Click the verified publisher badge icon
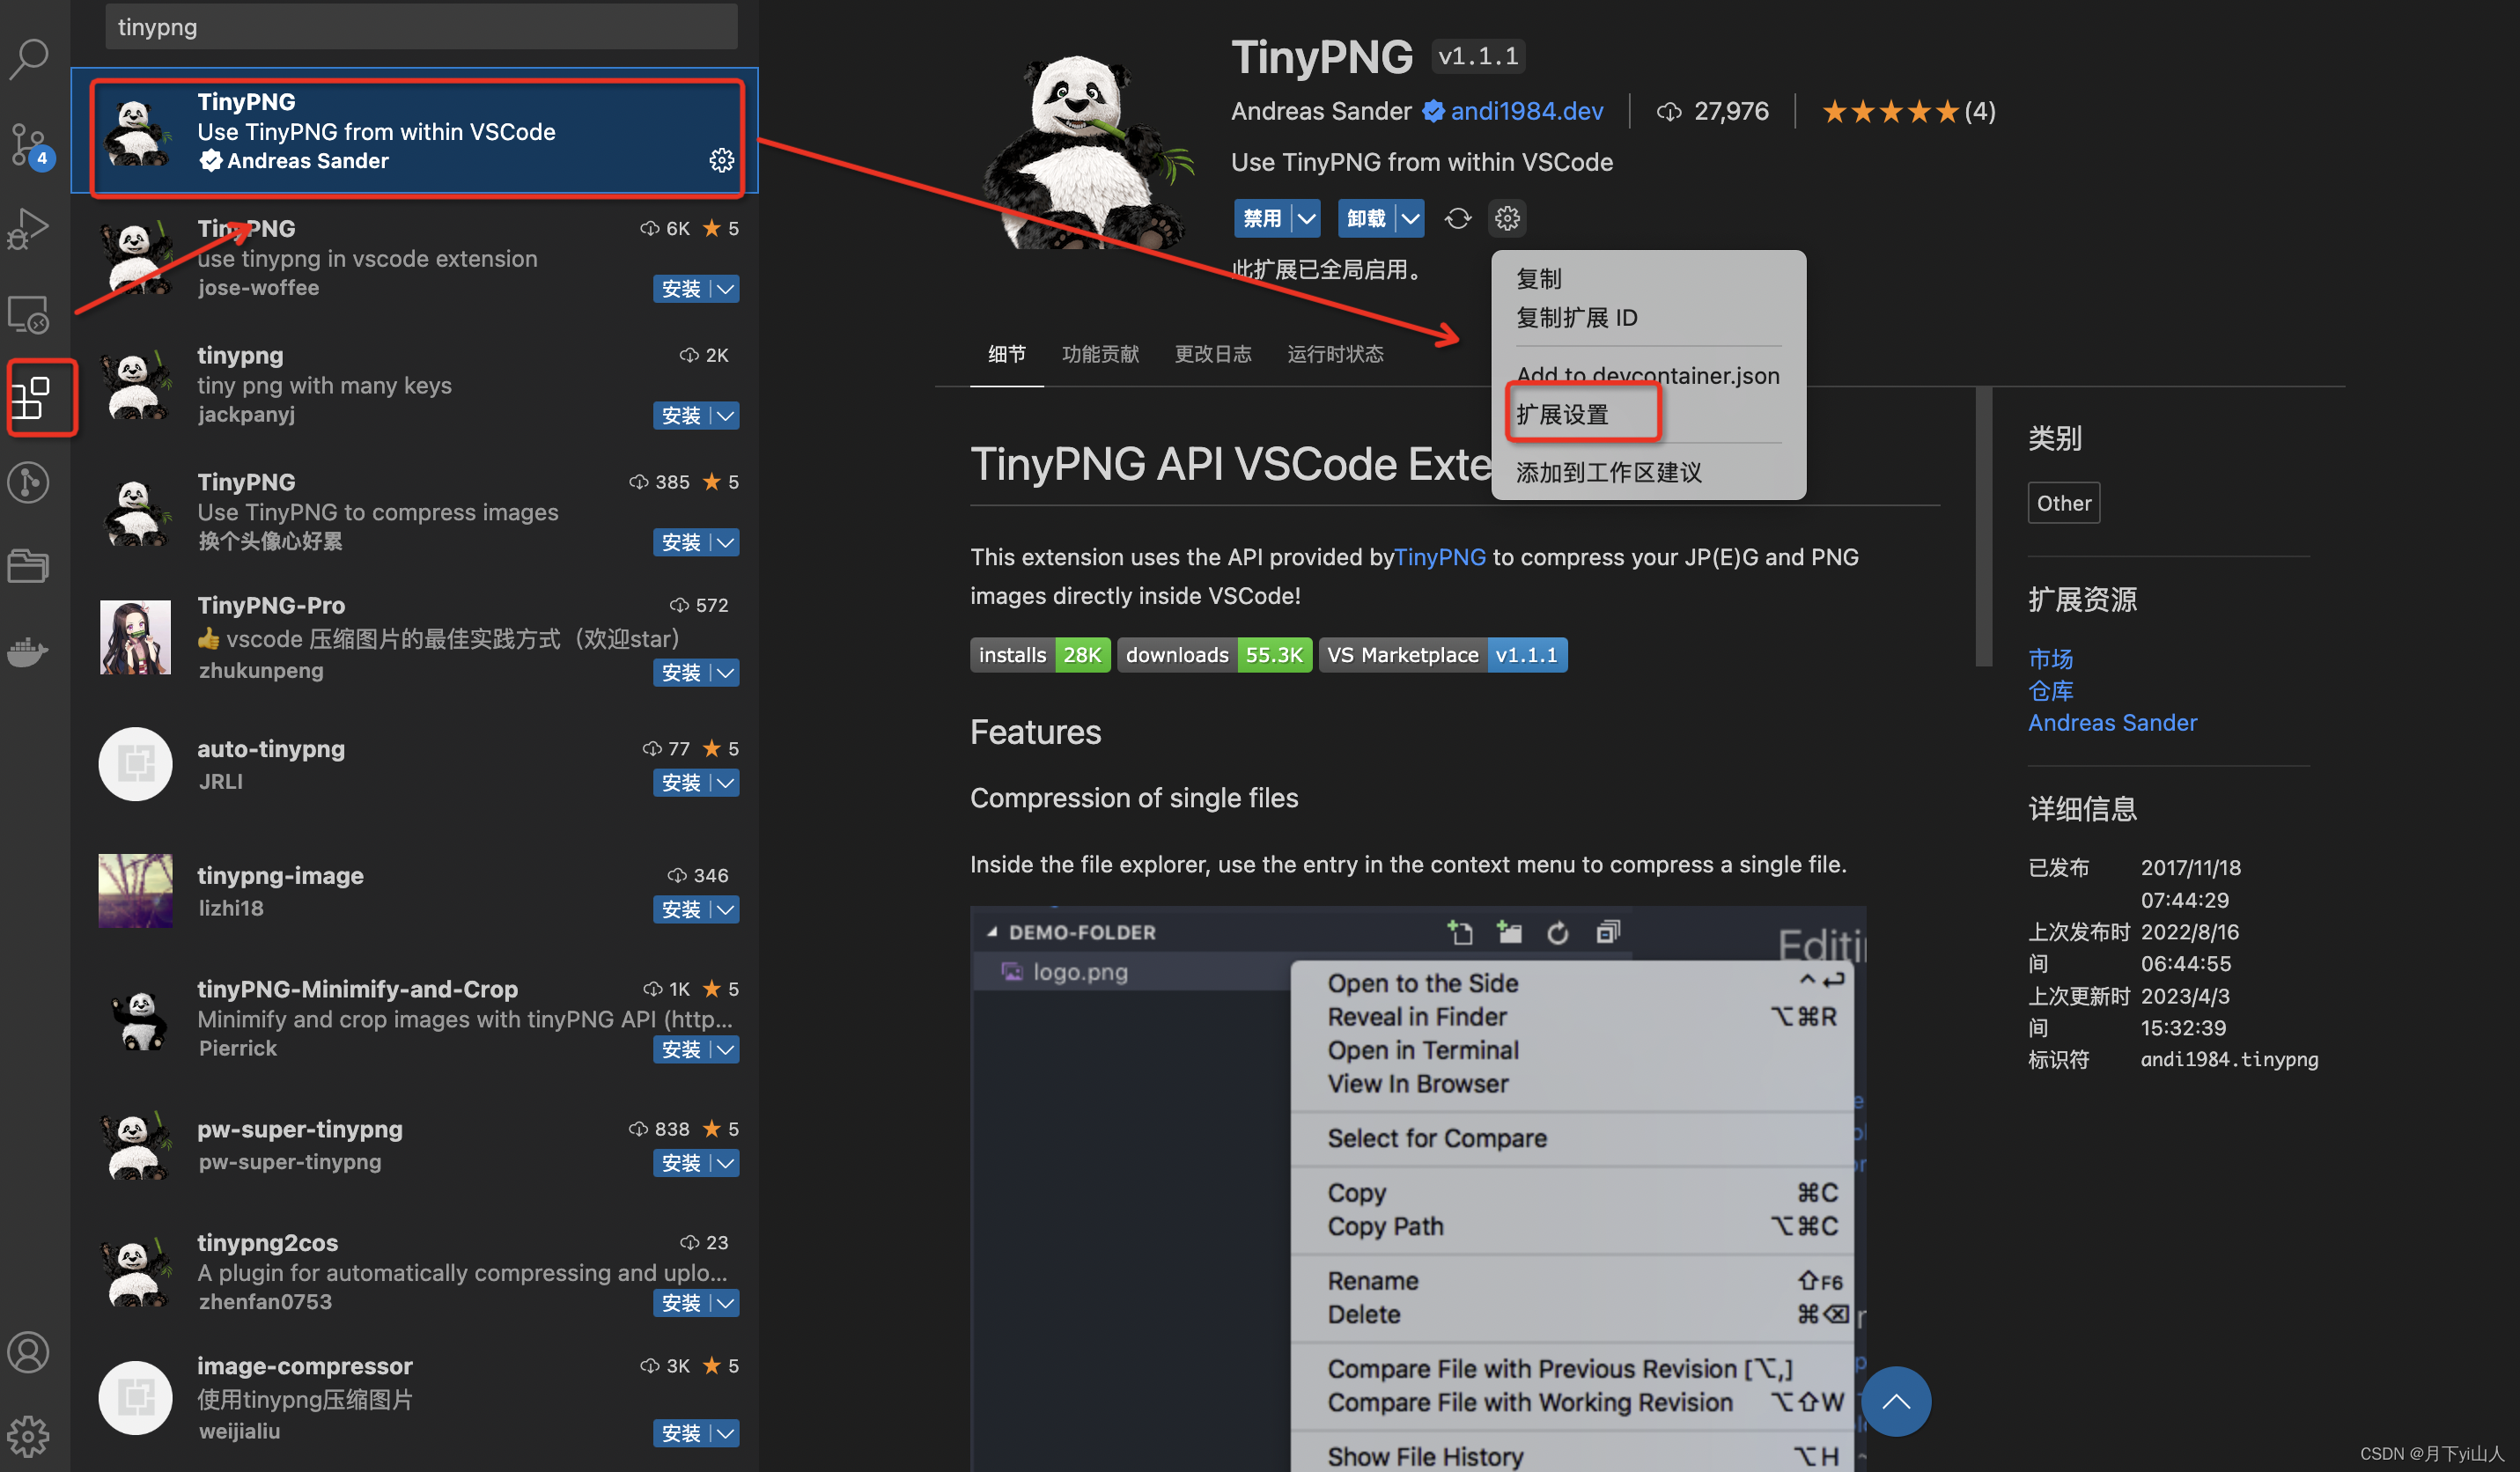2520x1472 pixels. pyautogui.click(x=1433, y=111)
